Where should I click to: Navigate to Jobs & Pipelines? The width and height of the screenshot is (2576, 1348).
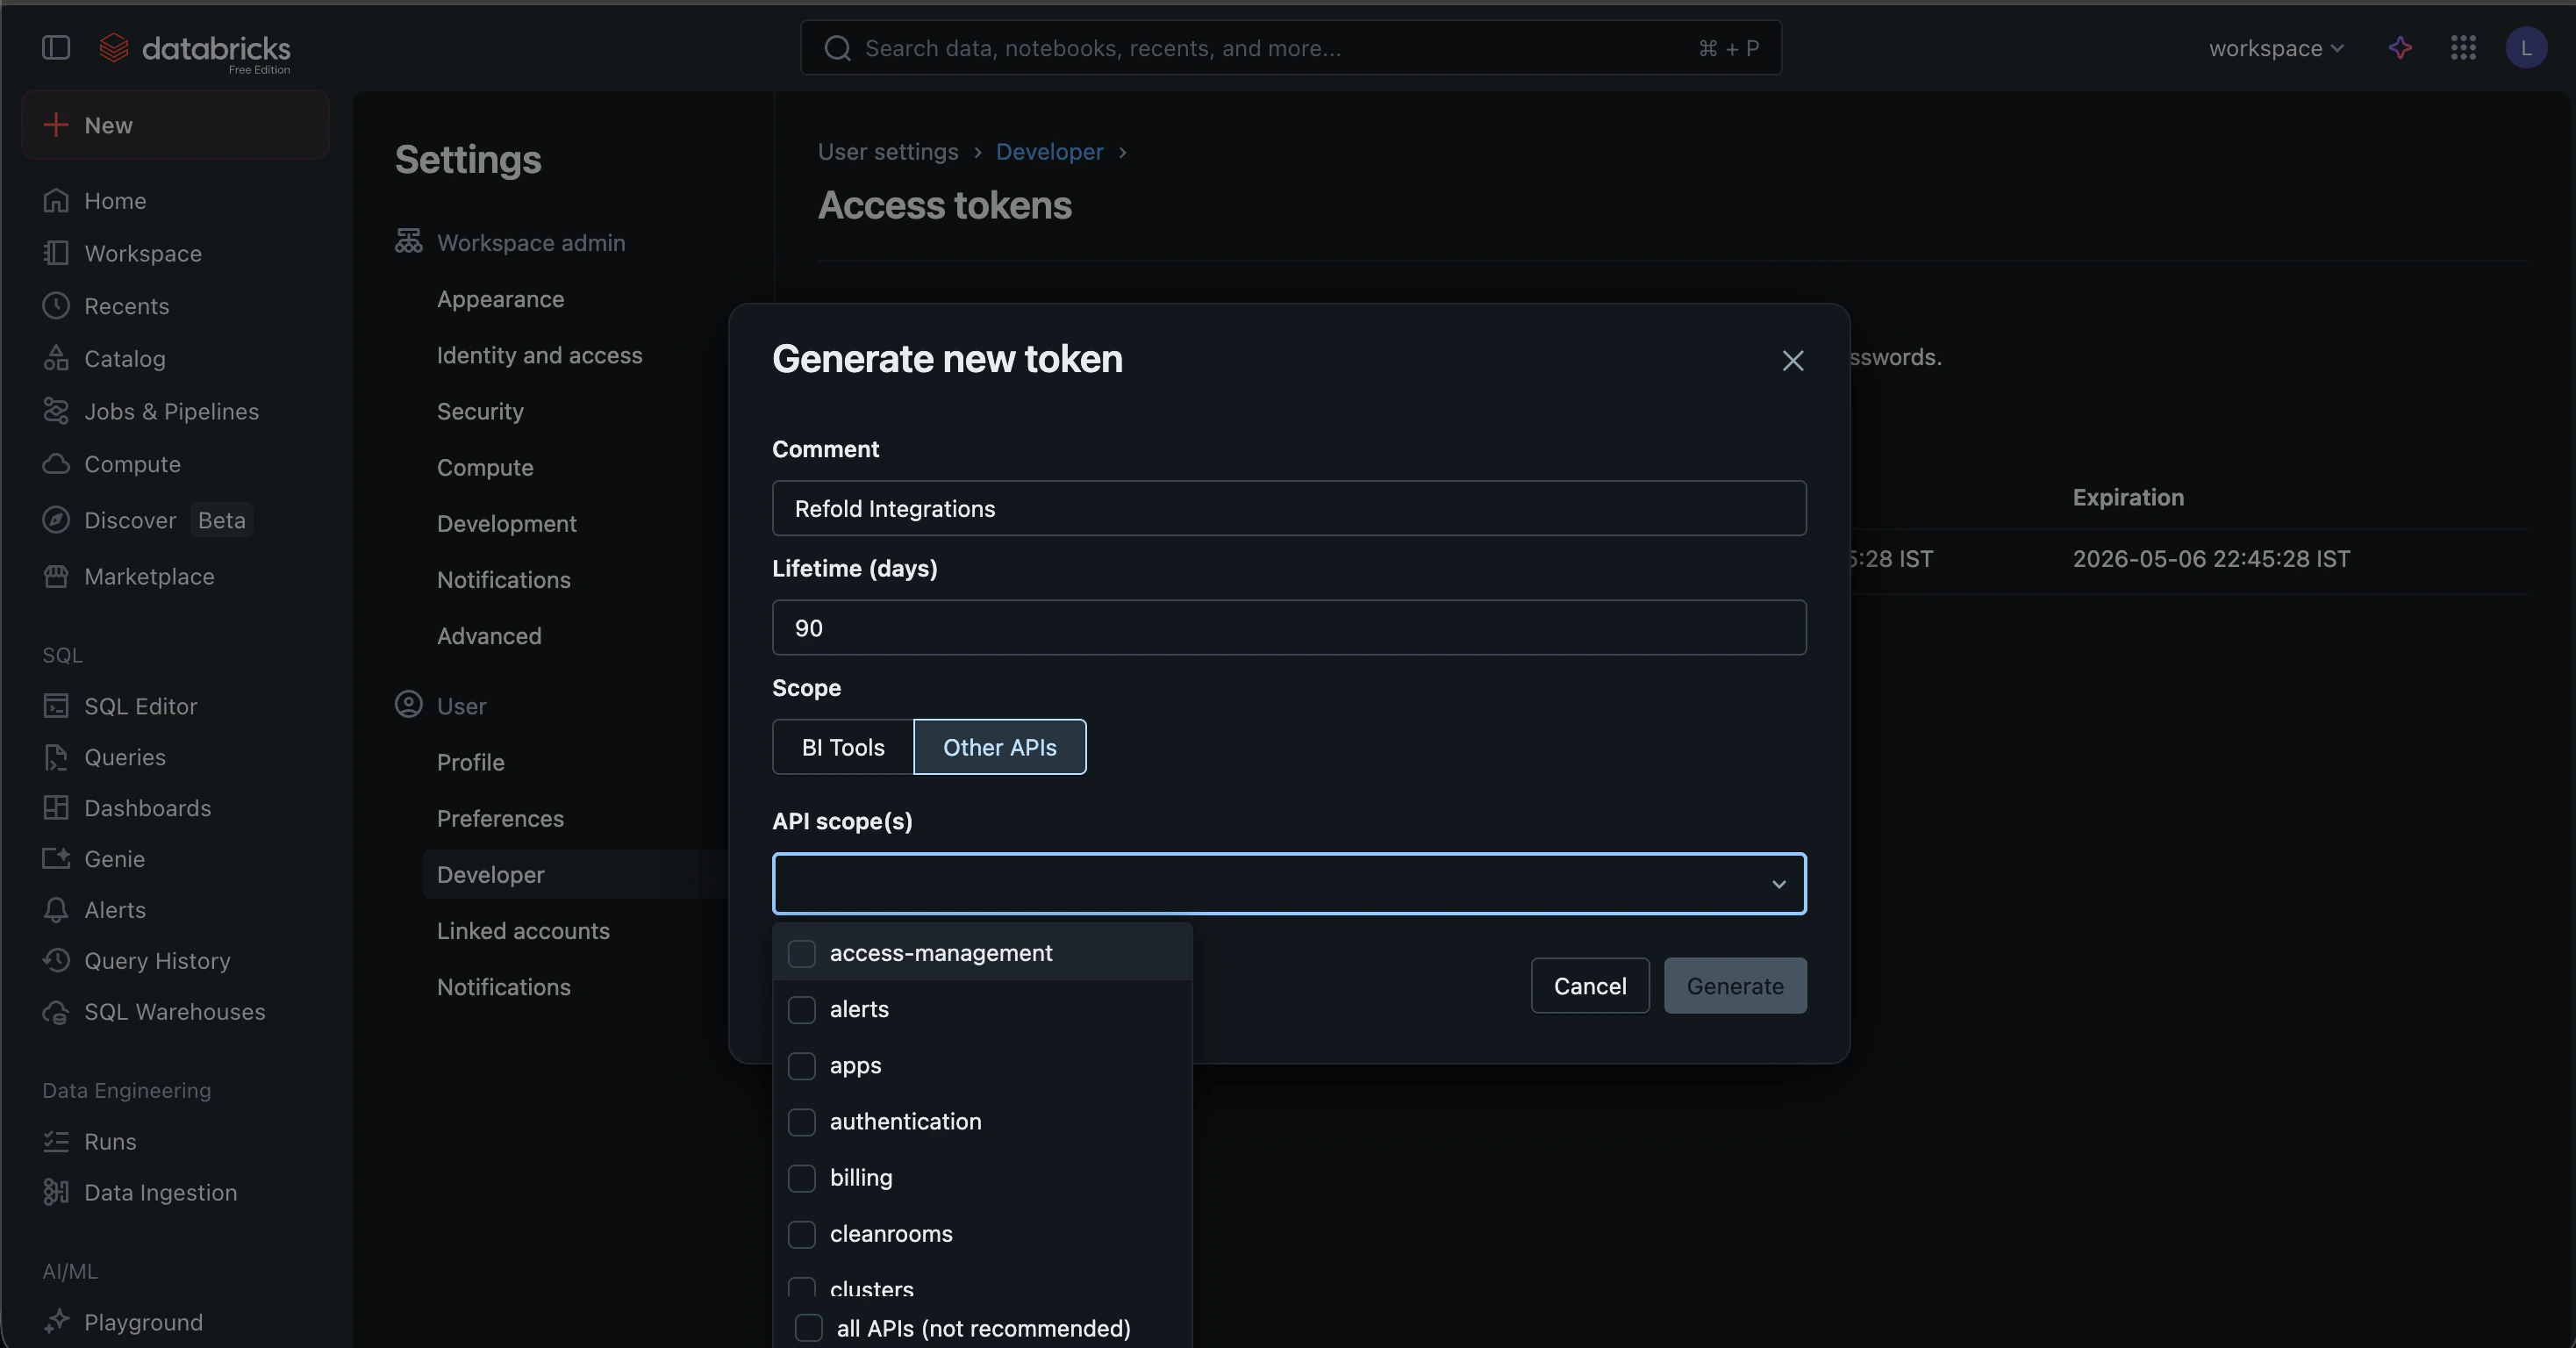coord(169,410)
